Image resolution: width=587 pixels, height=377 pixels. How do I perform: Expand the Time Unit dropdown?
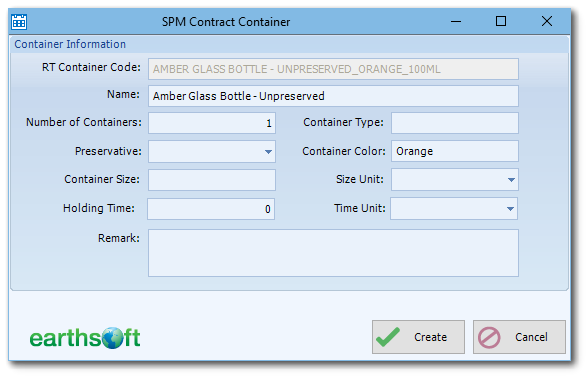(x=510, y=209)
